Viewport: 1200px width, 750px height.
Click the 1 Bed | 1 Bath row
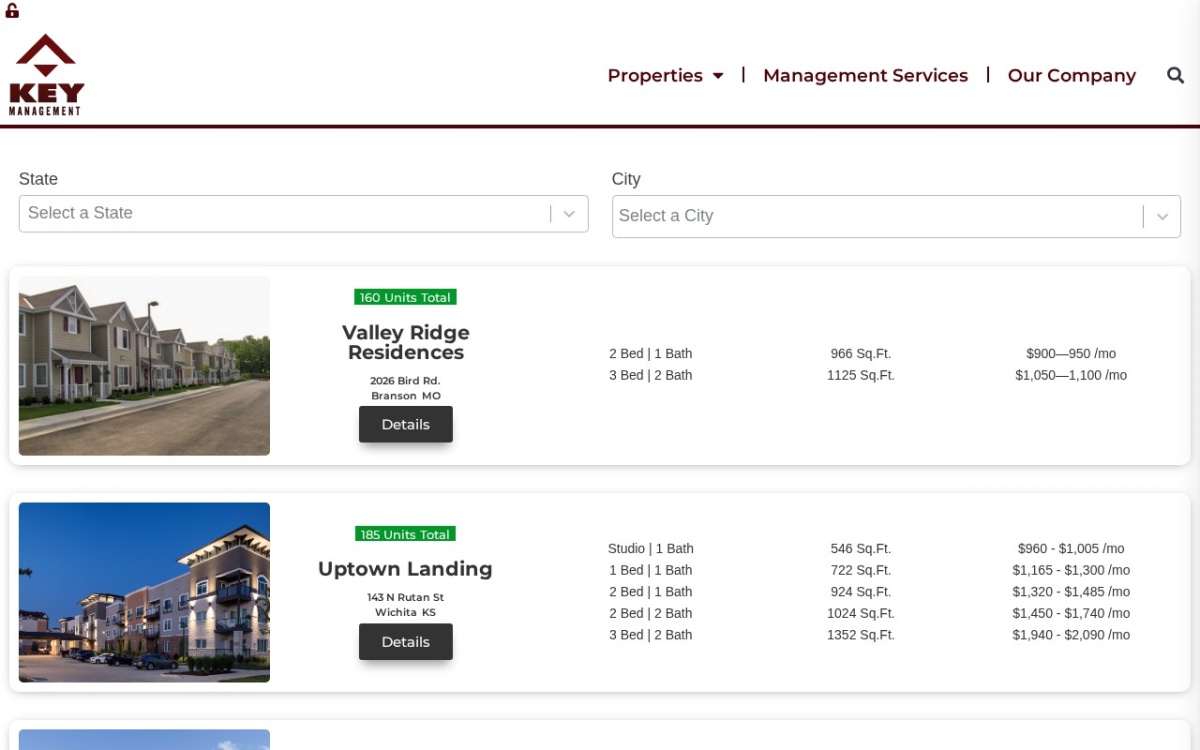pos(651,570)
